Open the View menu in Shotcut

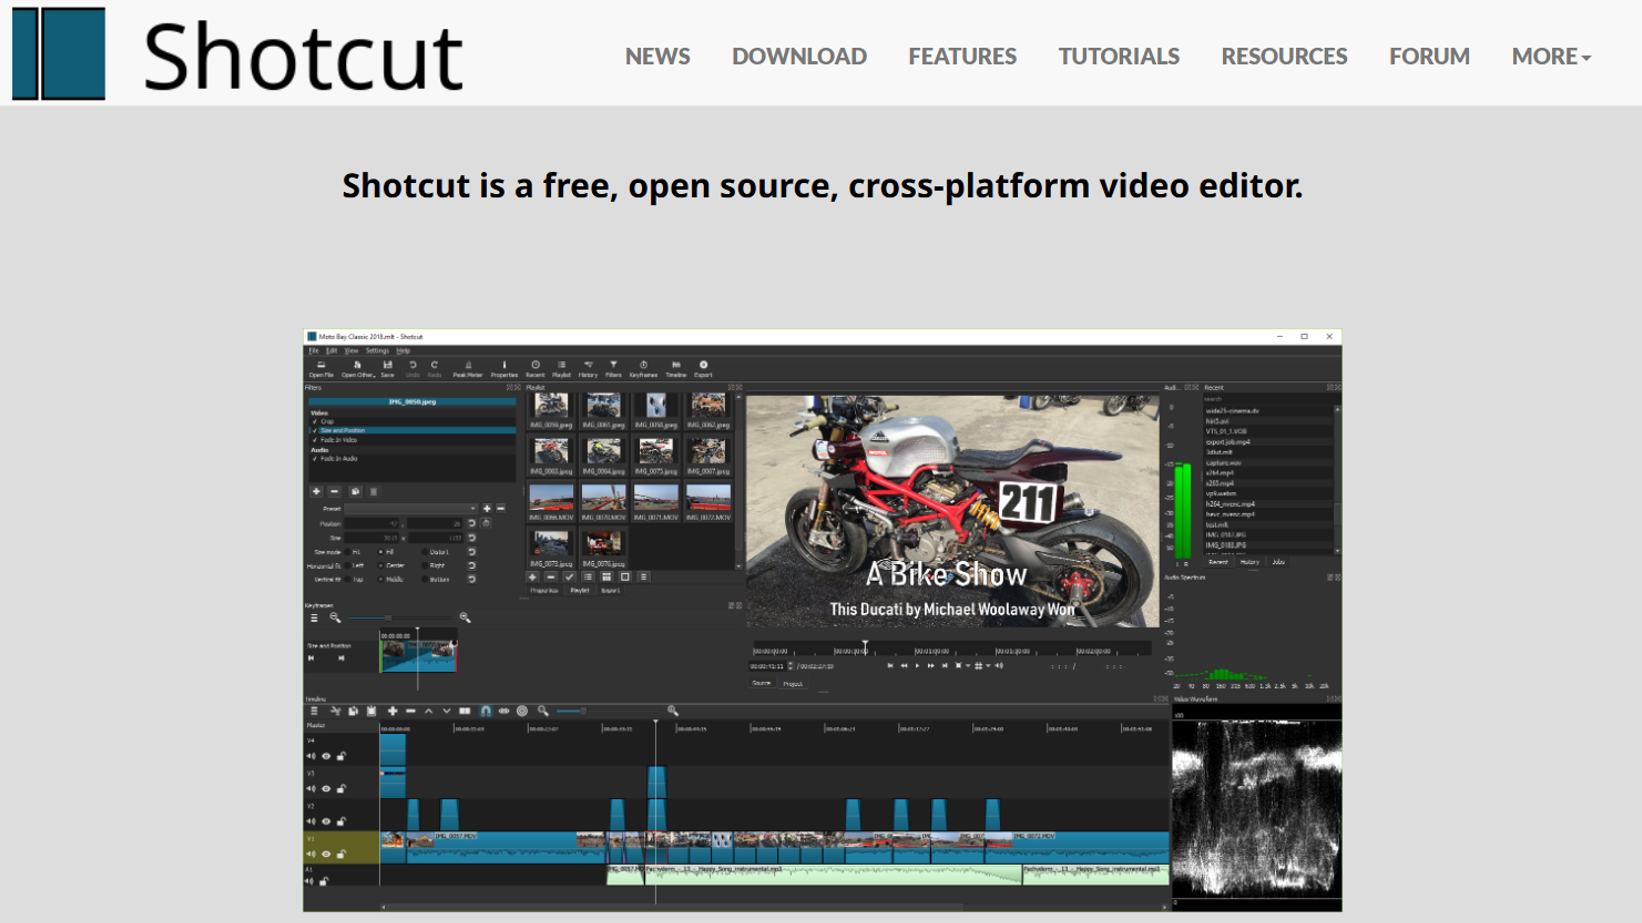[351, 351]
